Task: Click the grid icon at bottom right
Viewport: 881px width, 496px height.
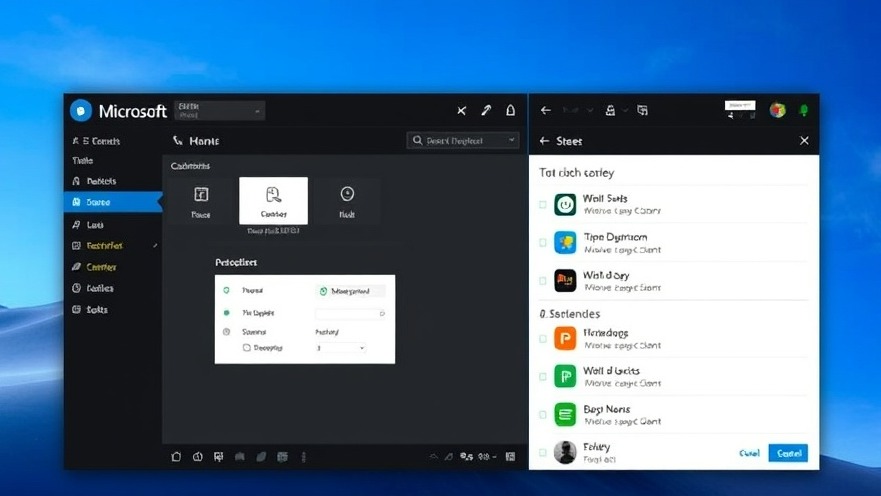Action: pyautogui.click(x=510, y=457)
